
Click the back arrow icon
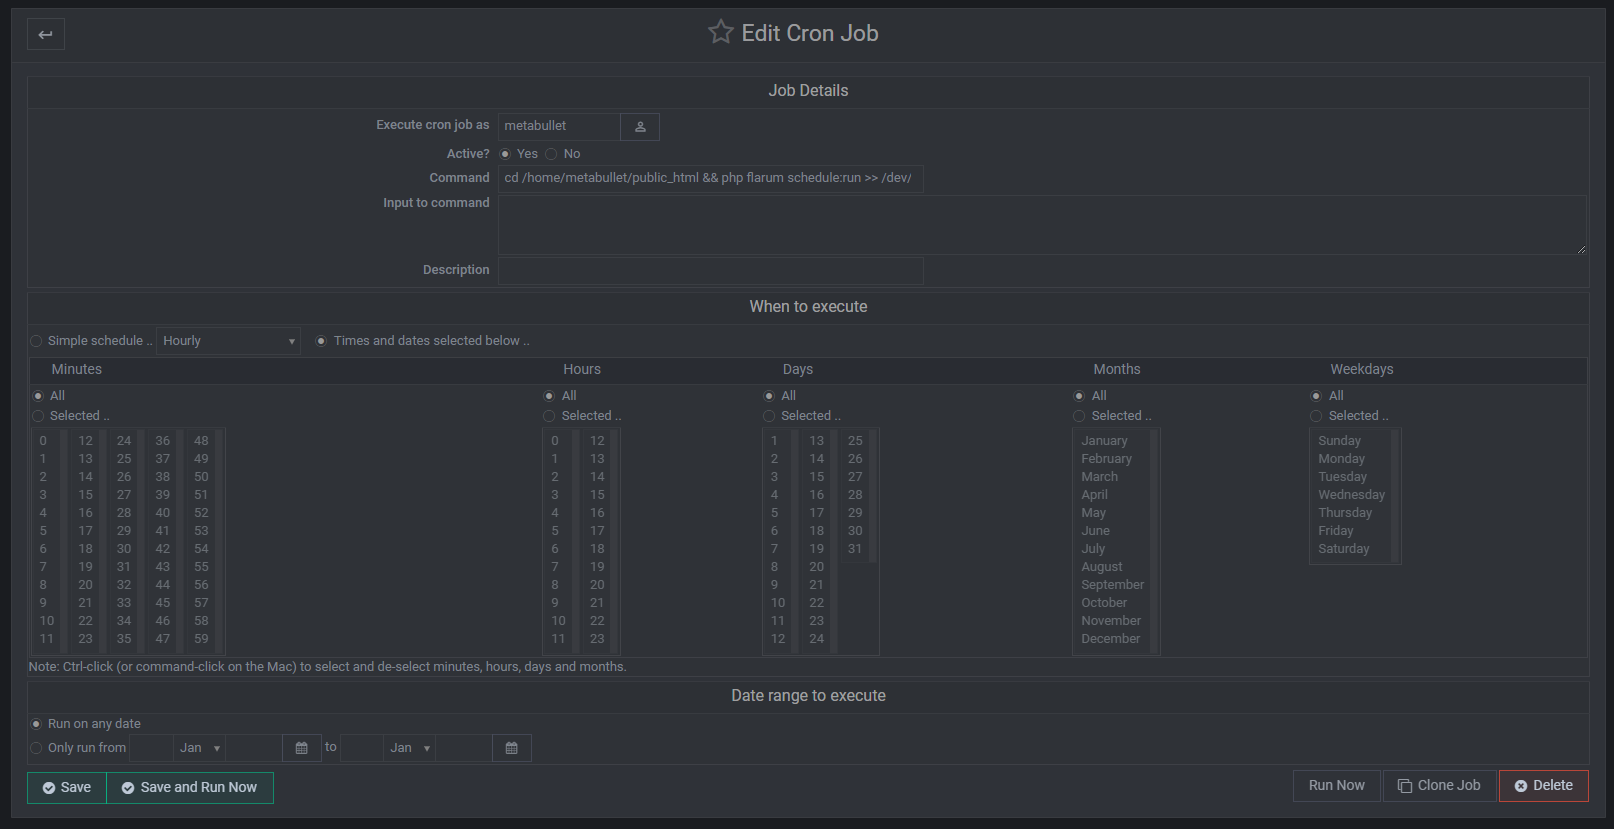tap(45, 34)
